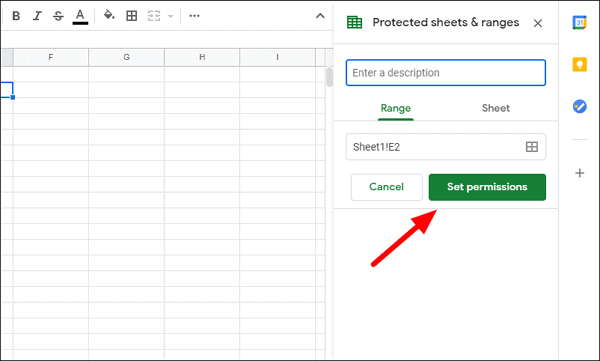
Task: Apply strikethrough formatting
Action: pos(58,16)
